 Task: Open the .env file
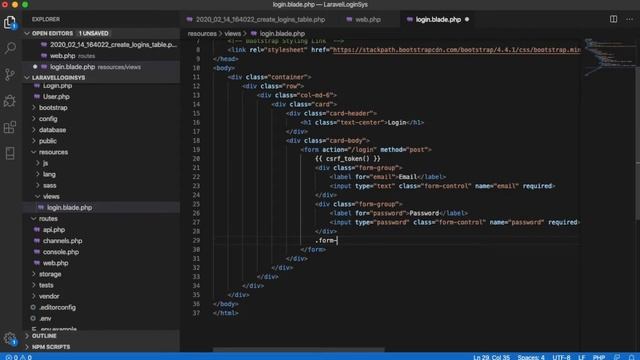coord(45,318)
